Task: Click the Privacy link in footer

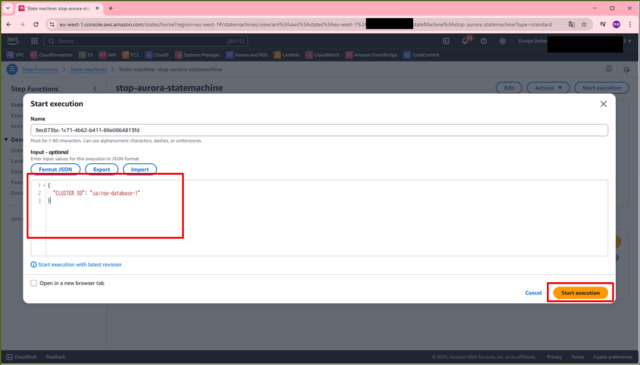Action: tap(554, 357)
